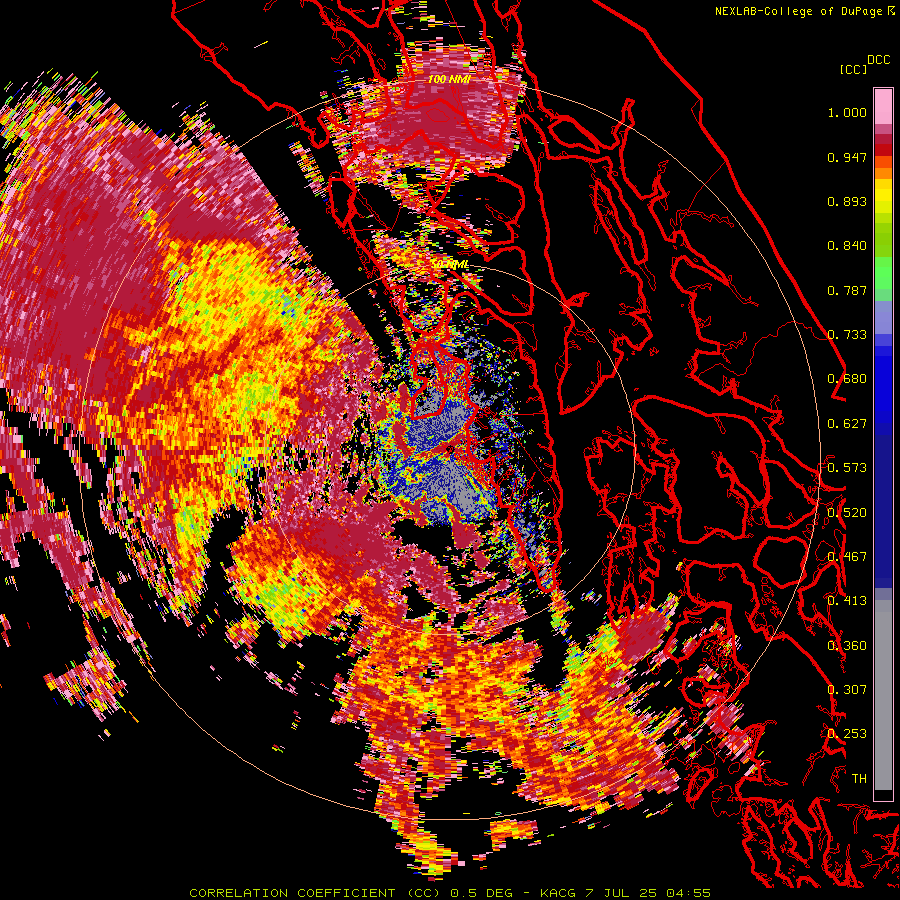
Task: Click the NEXLAB-College of DuPage credit text
Action: pyautogui.click(x=804, y=11)
